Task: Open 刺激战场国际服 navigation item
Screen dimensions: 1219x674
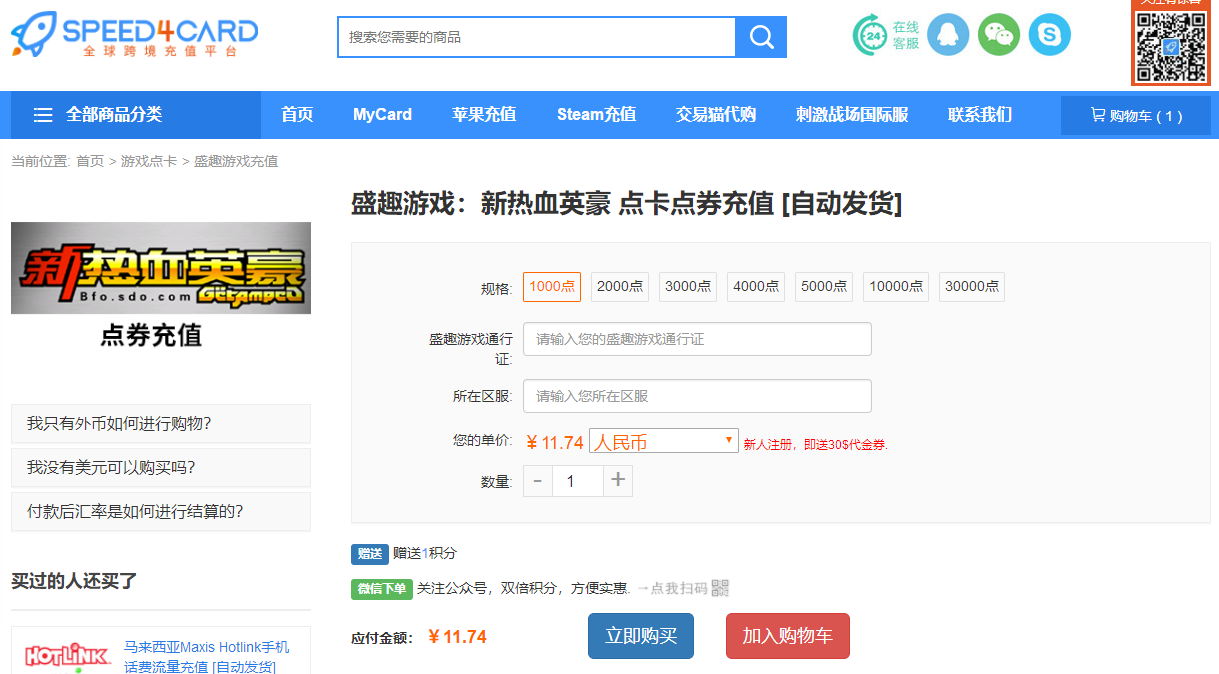Action: pyautogui.click(x=852, y=115)
